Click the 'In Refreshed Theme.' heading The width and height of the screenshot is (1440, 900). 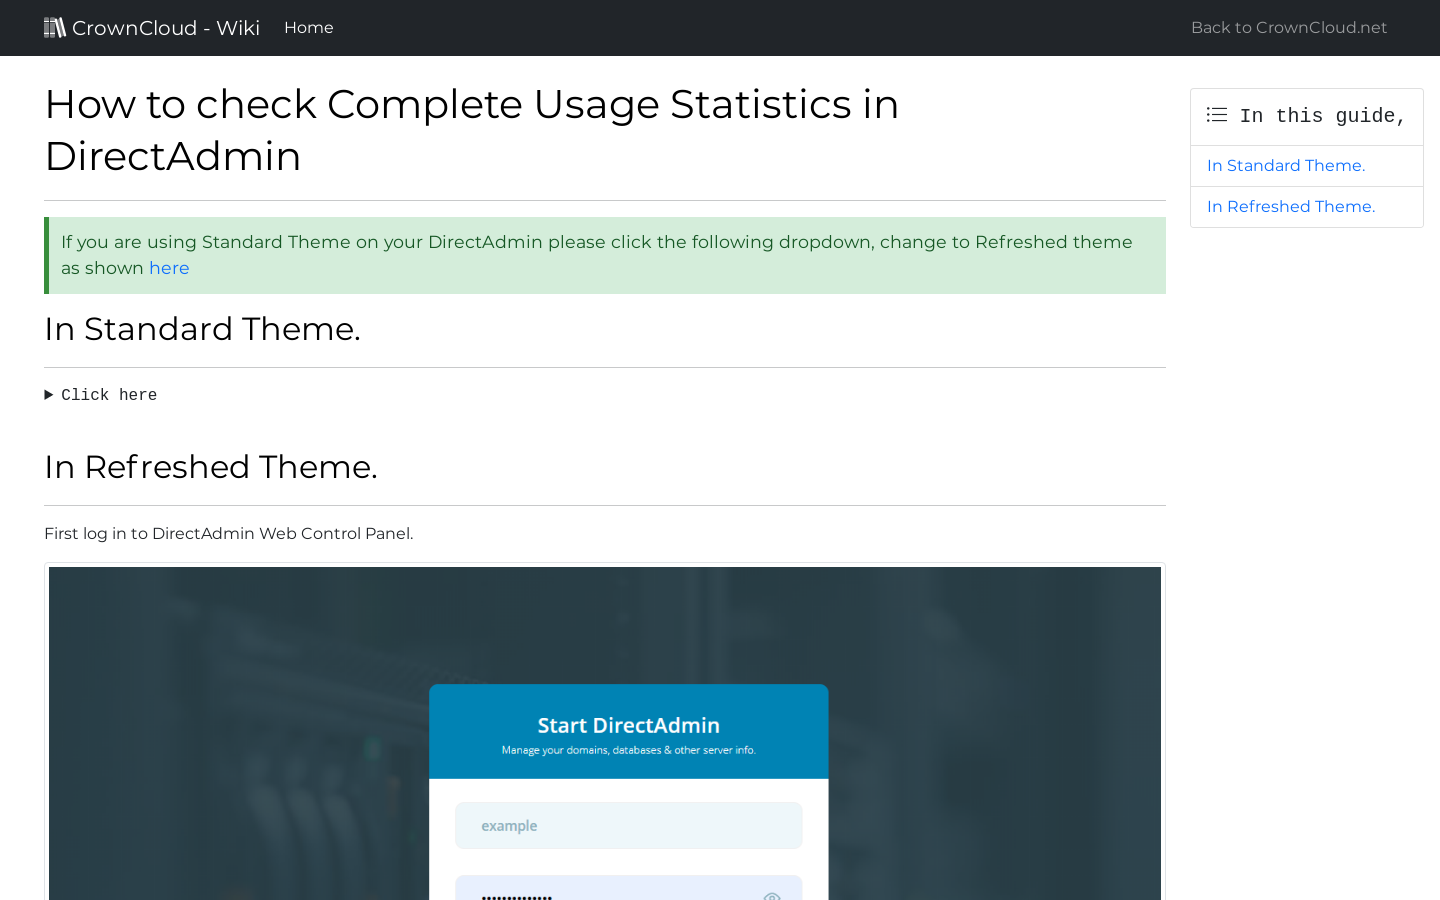click(x=210, y=466)
